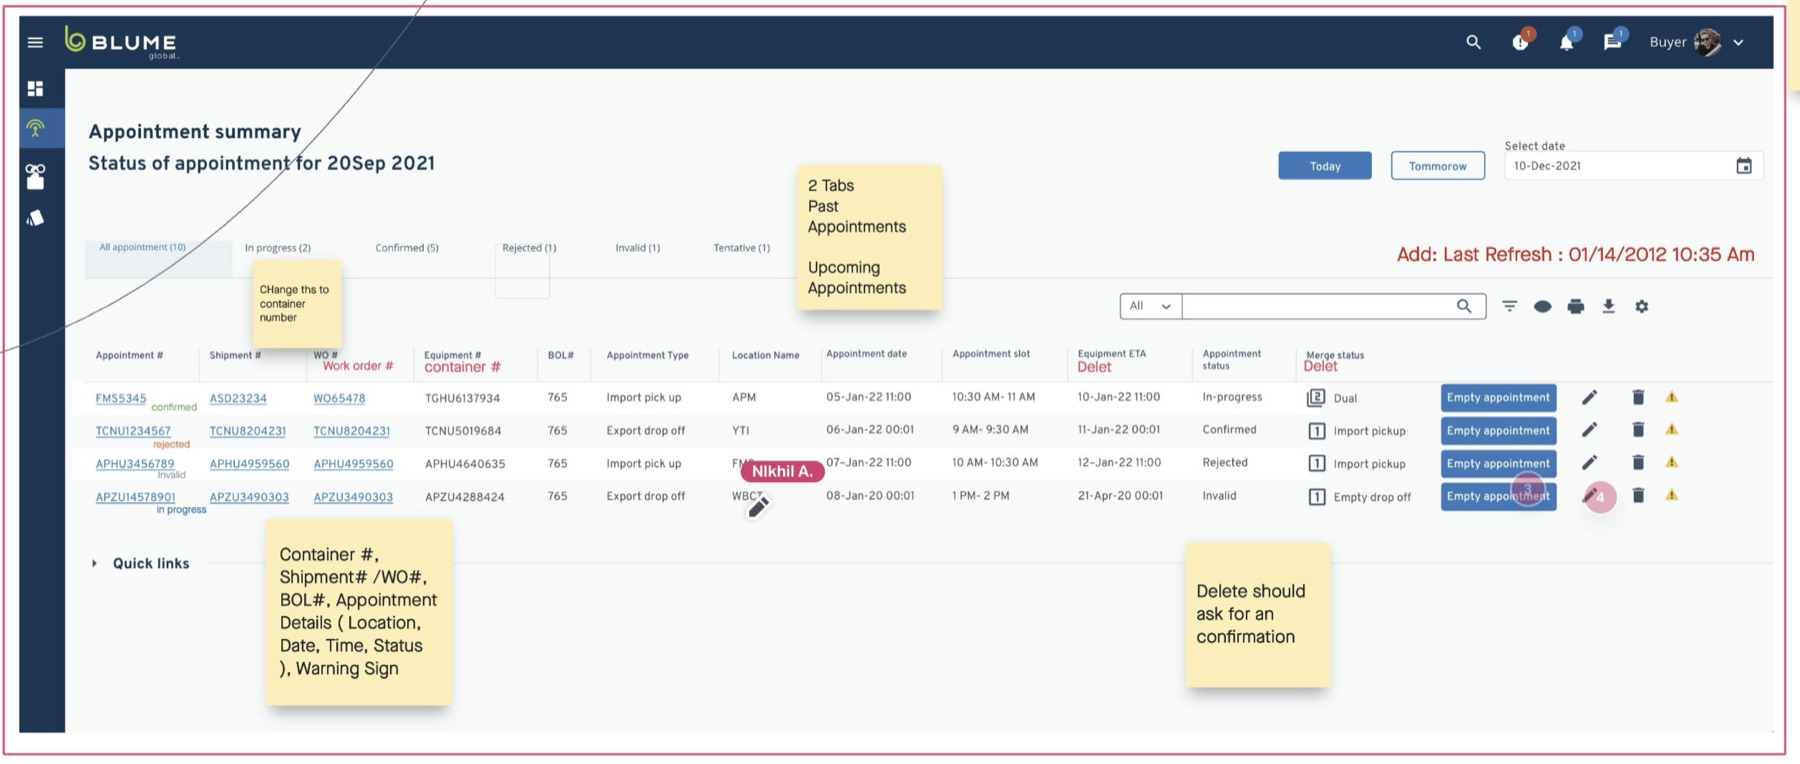
Task: Delete the FMS5345 appointment row
Action: pos(1638,397)
